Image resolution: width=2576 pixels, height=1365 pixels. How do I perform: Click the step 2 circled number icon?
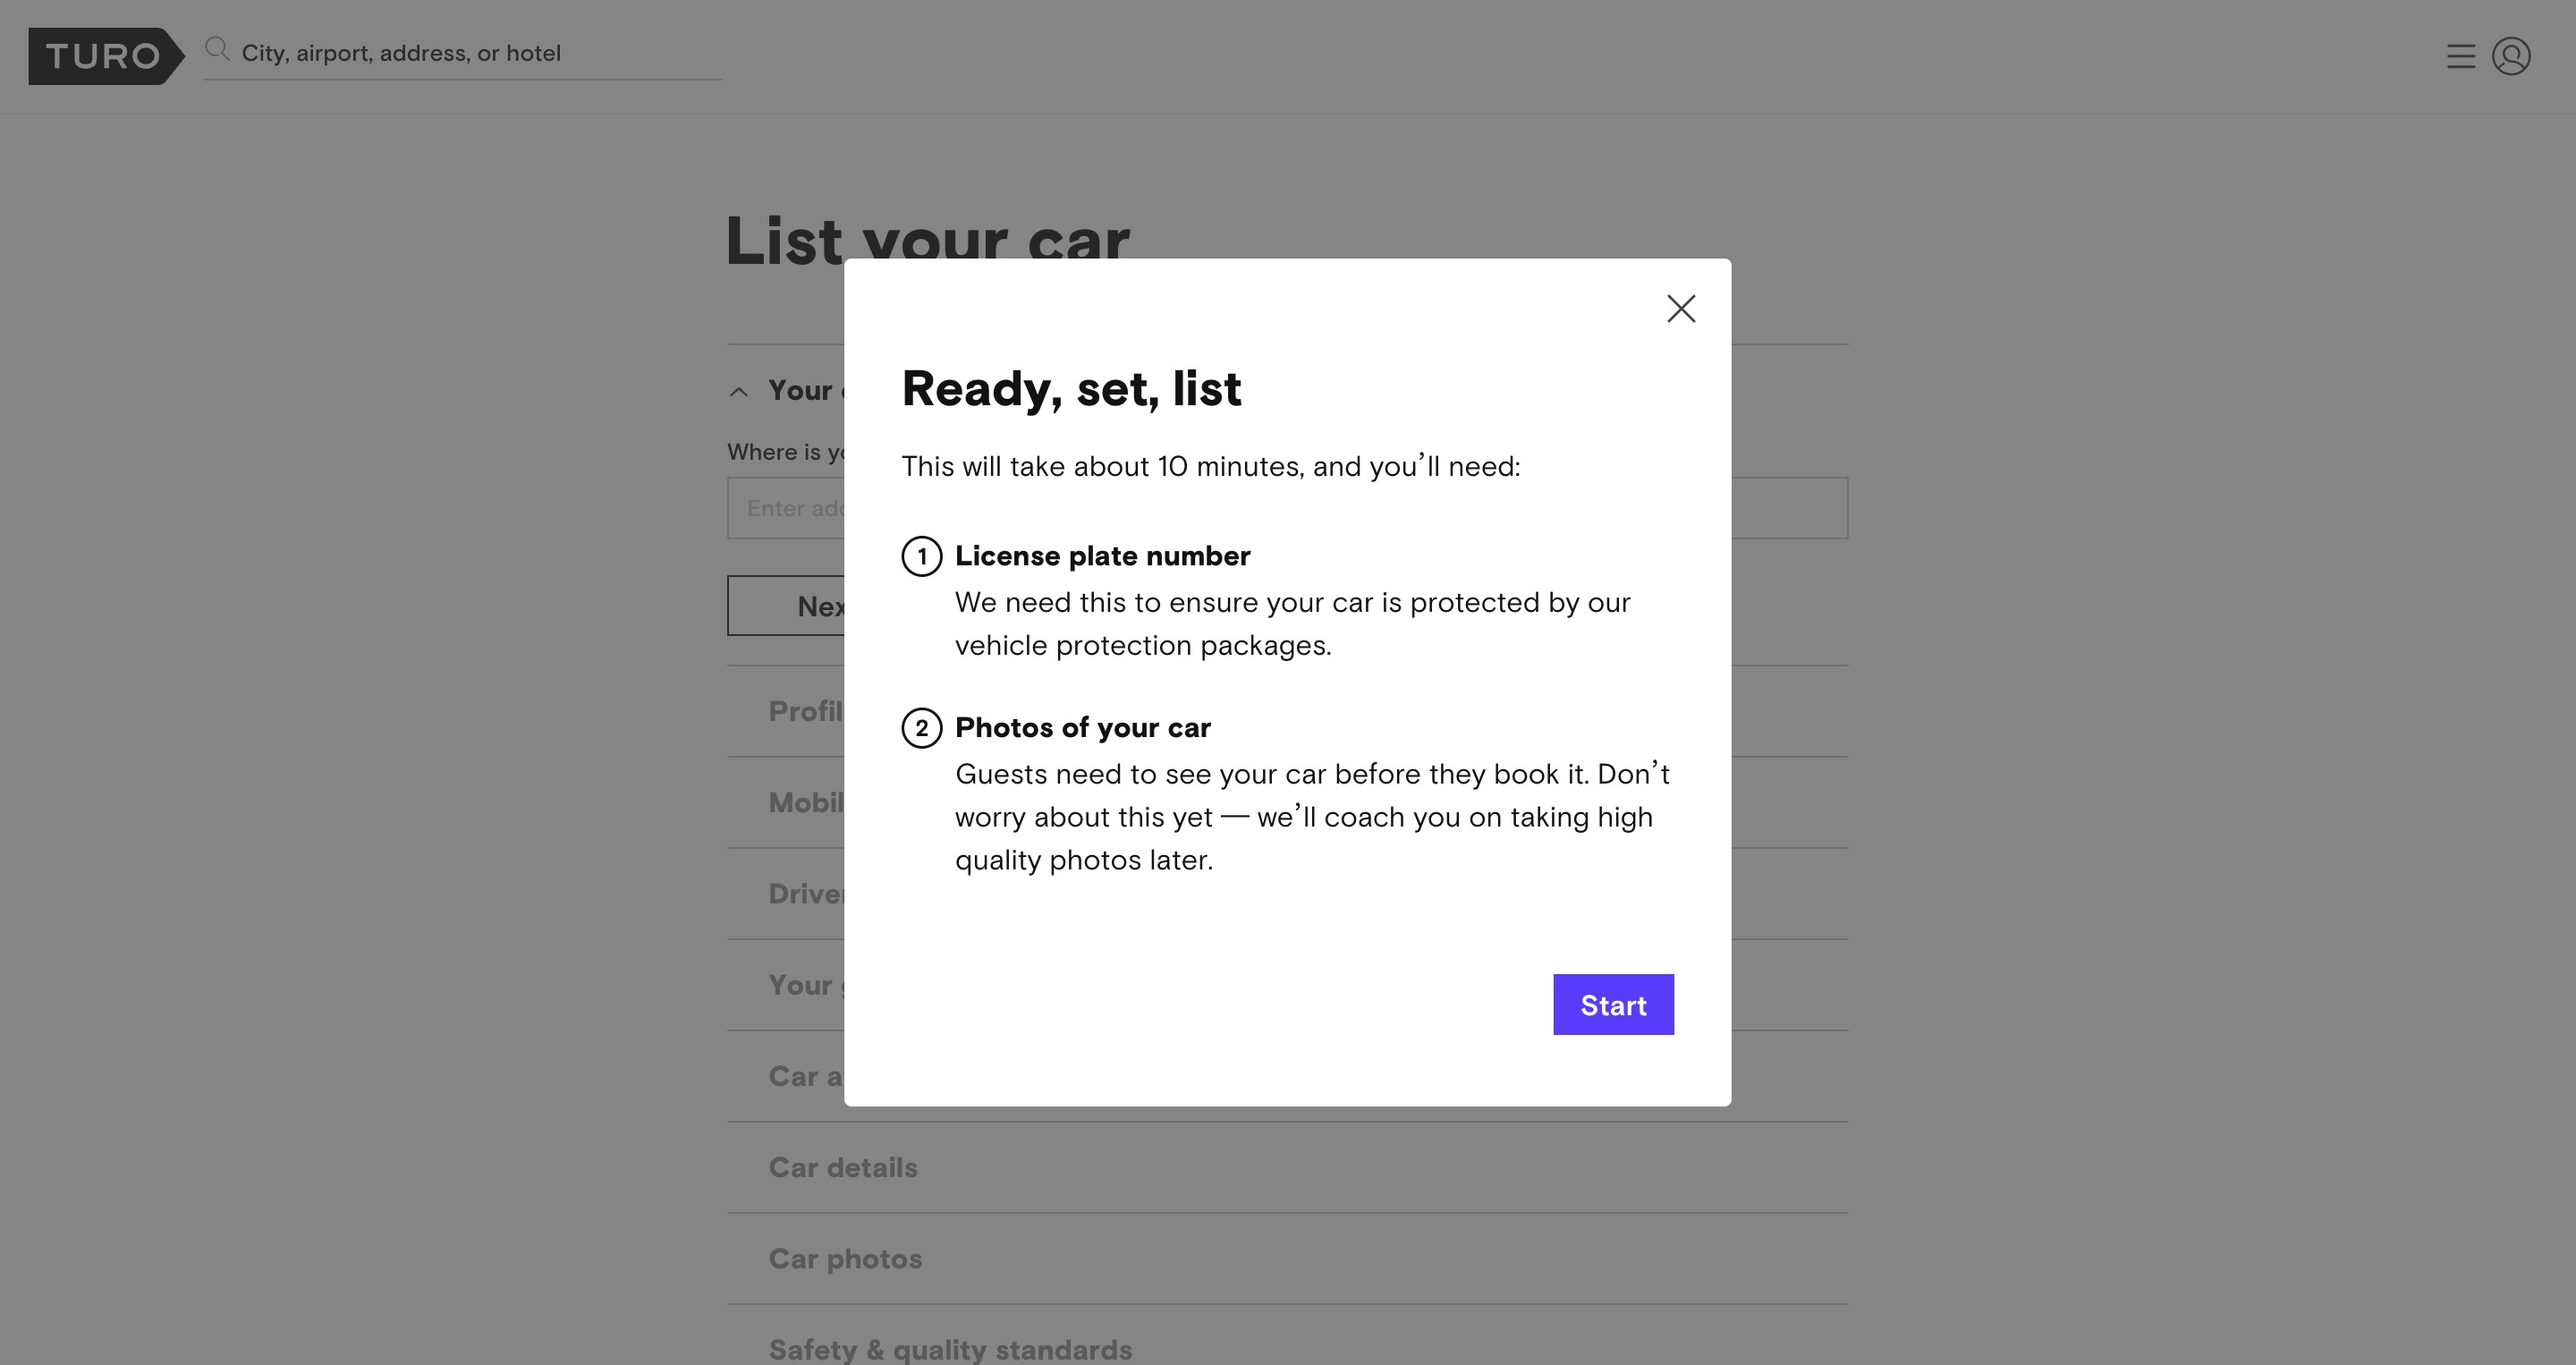pyautogui.click(x=922, y=728)
